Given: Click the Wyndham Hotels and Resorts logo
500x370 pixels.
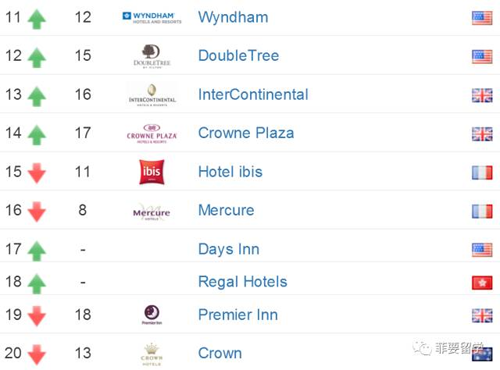Looking at the screenshot, I should [x=152, y=18].
